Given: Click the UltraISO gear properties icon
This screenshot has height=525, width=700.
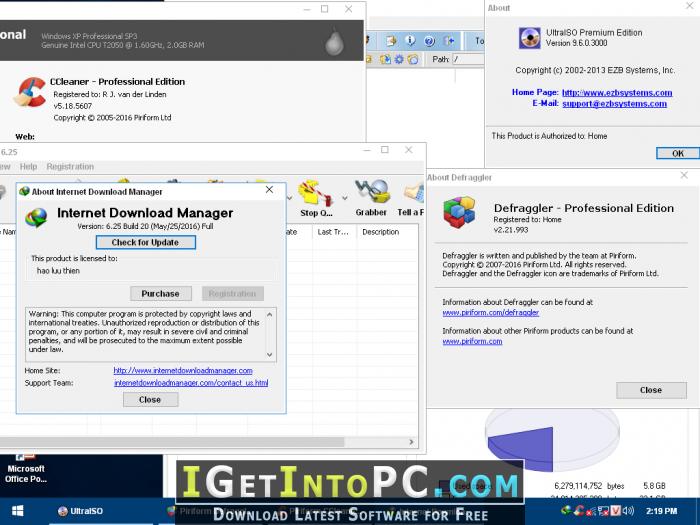Looking at the screenshot, I should [x=399, y=59].
